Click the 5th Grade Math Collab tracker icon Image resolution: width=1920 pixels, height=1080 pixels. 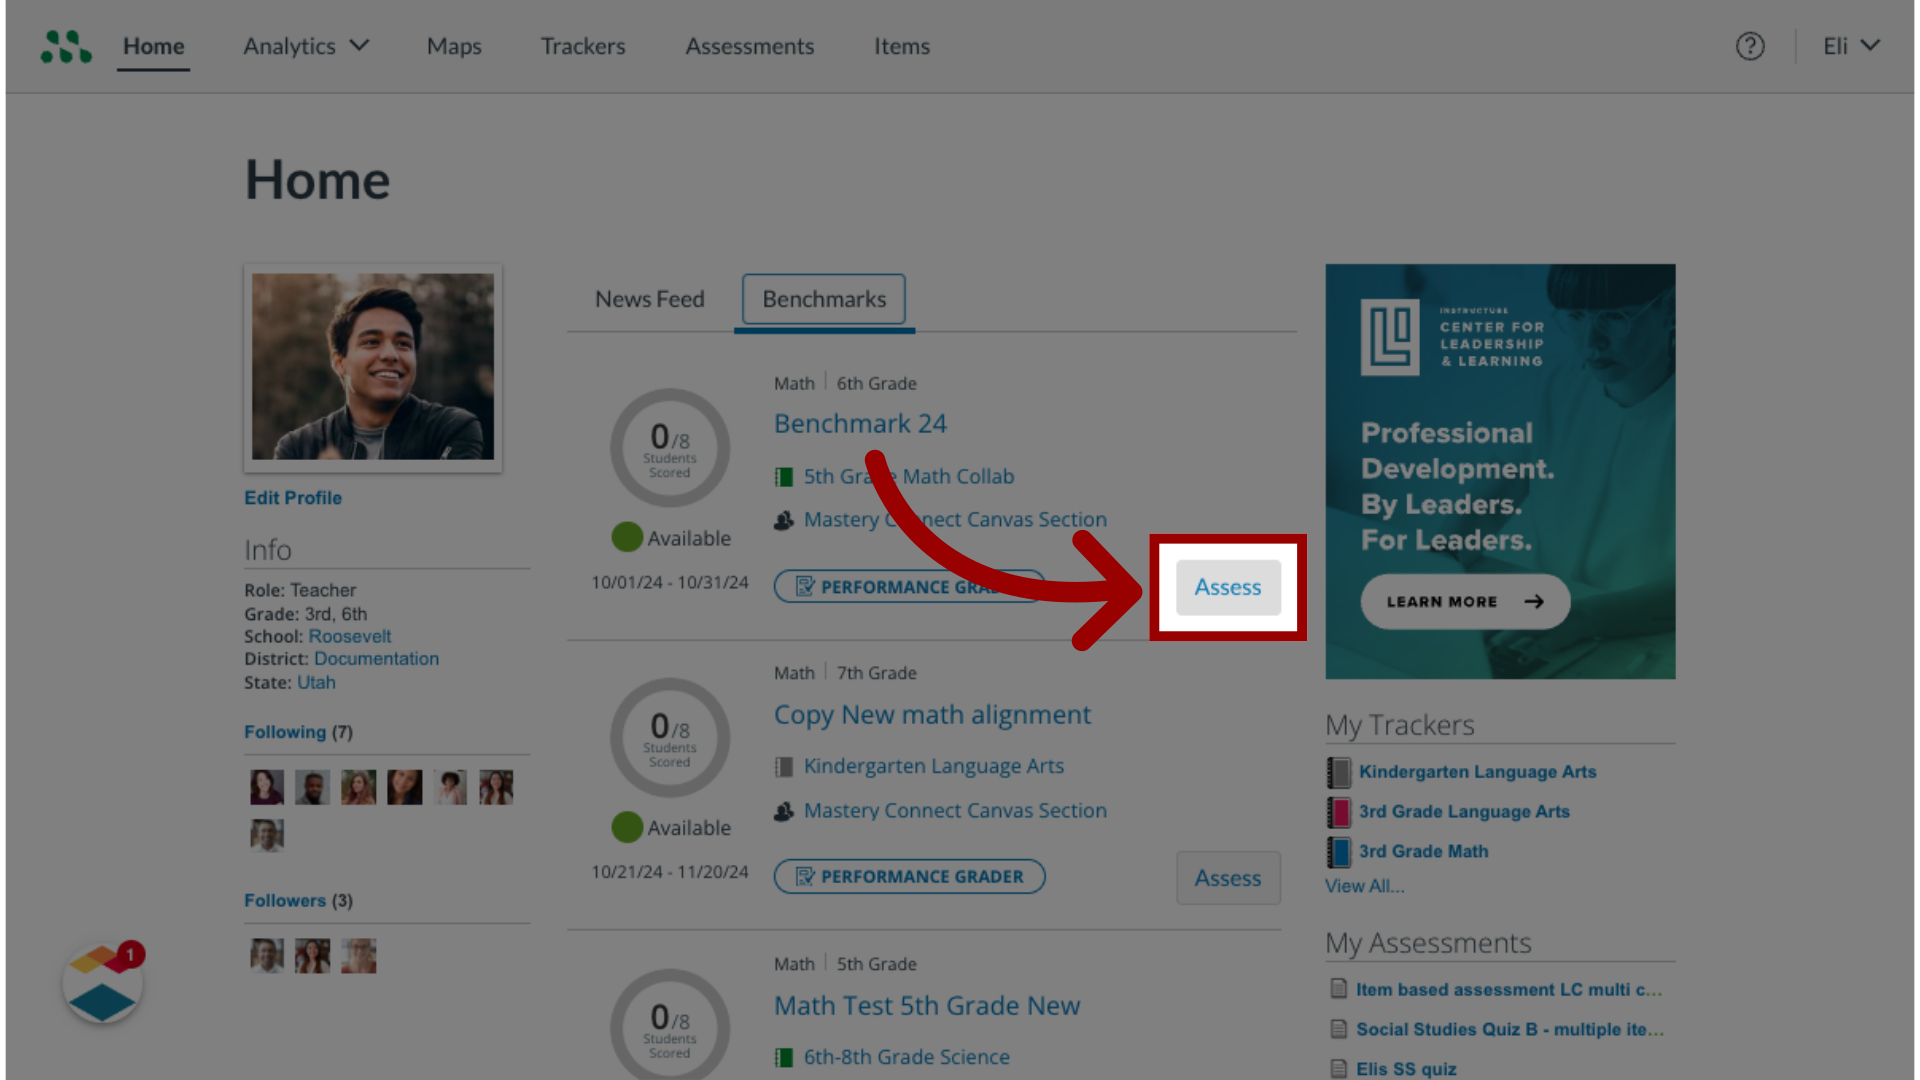[x=783, y=475]
